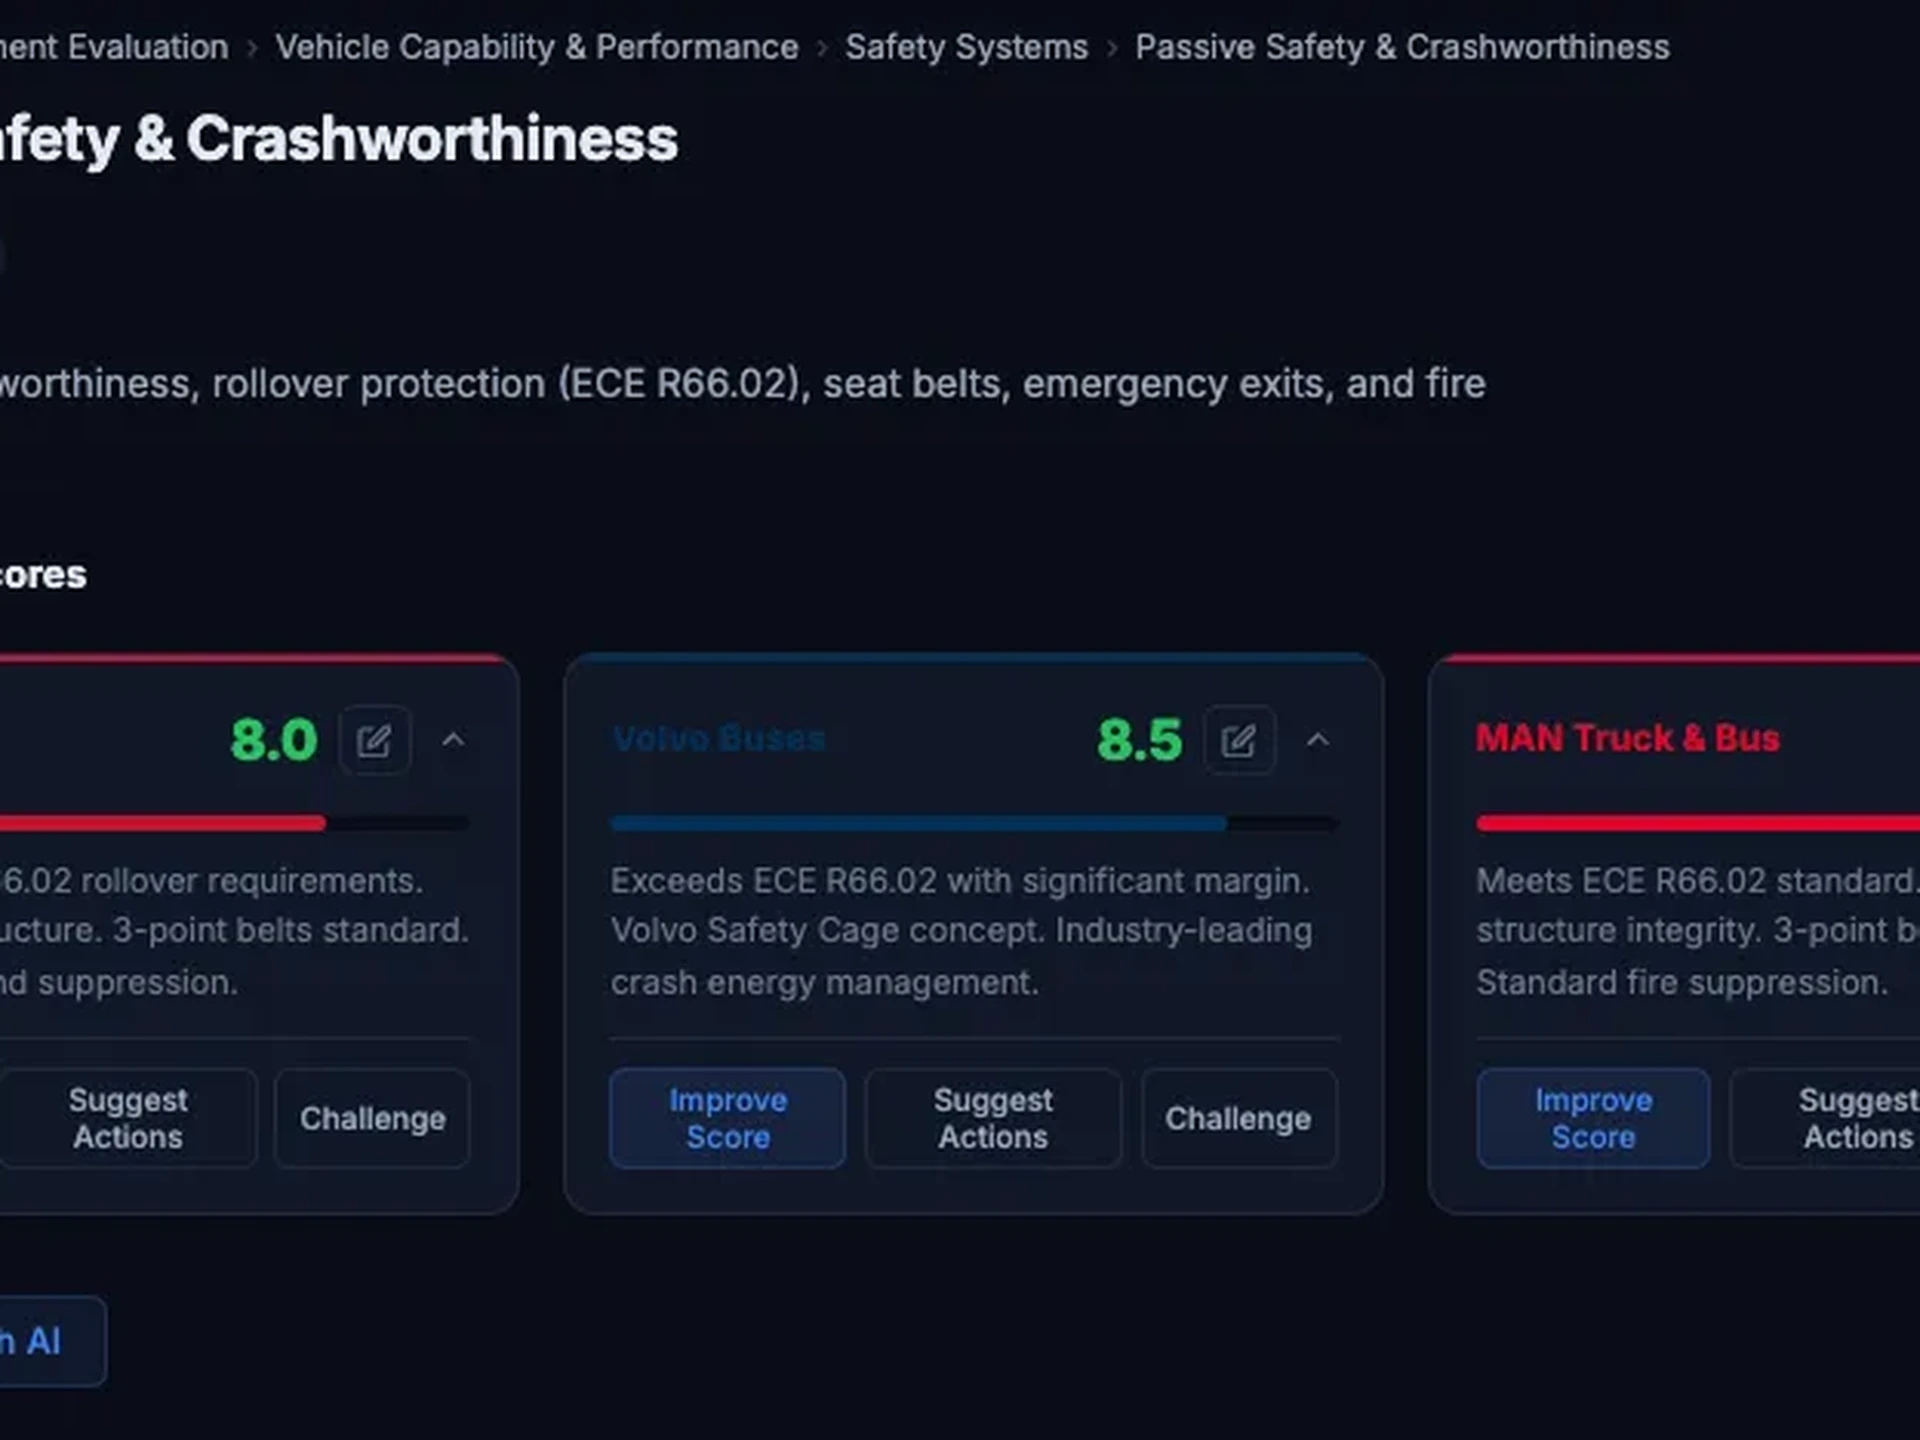The width and height of the screenshot is (1920, 1440).
Task: Click the partially visible AI button
Action: 45,1341
